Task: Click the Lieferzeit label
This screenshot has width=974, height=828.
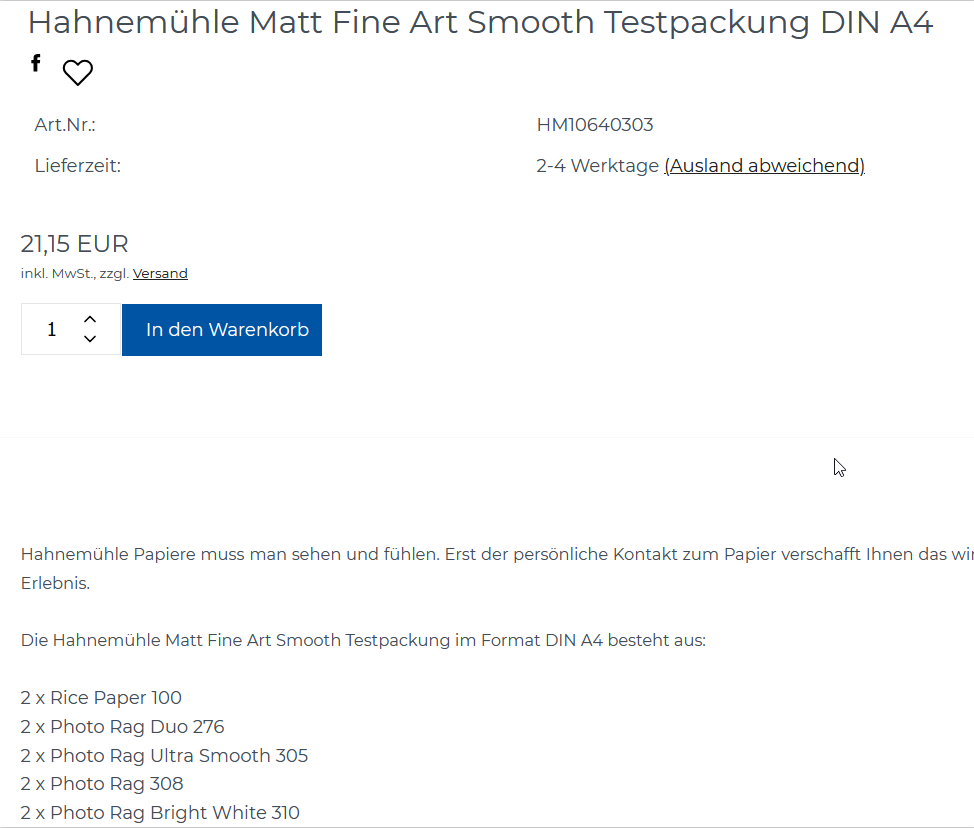Action: [77, 166]
